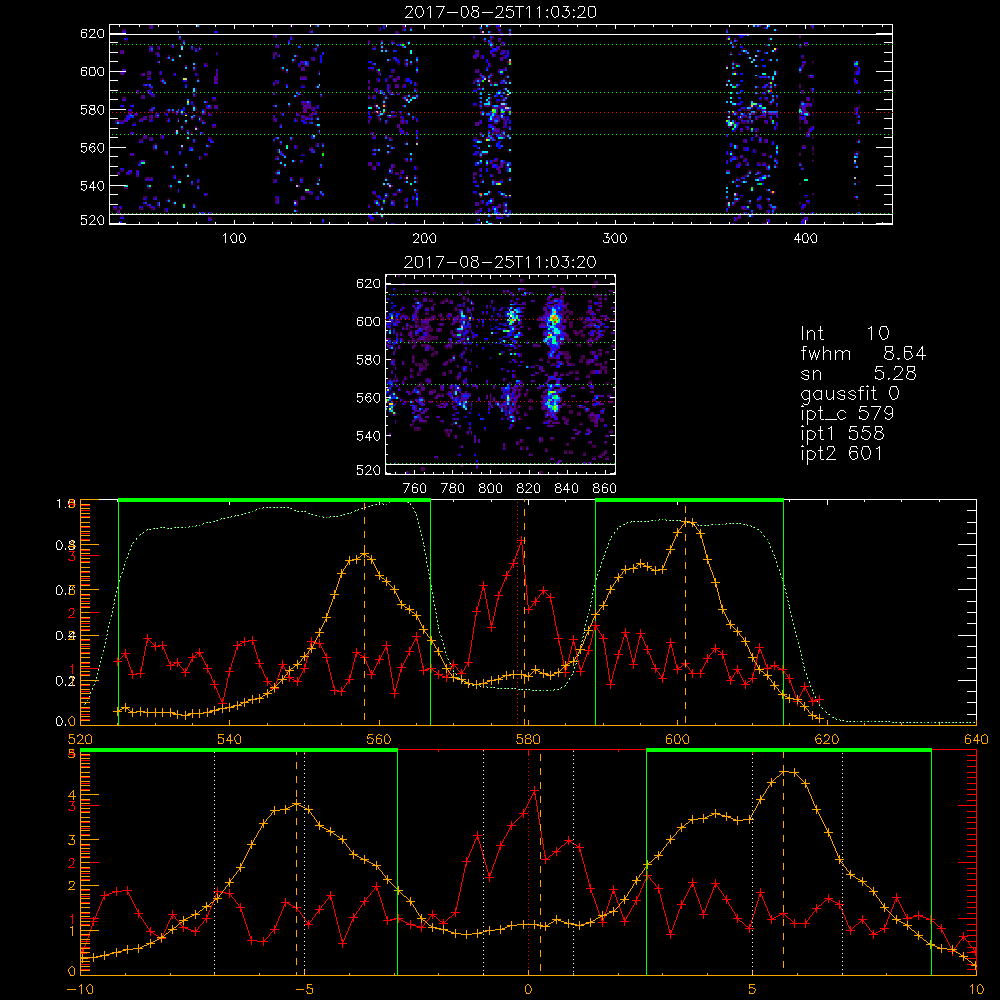This screenshot has height=1000, width=1000.
Task: Click the orange curve peak near 601
Action: coord(686,522)
